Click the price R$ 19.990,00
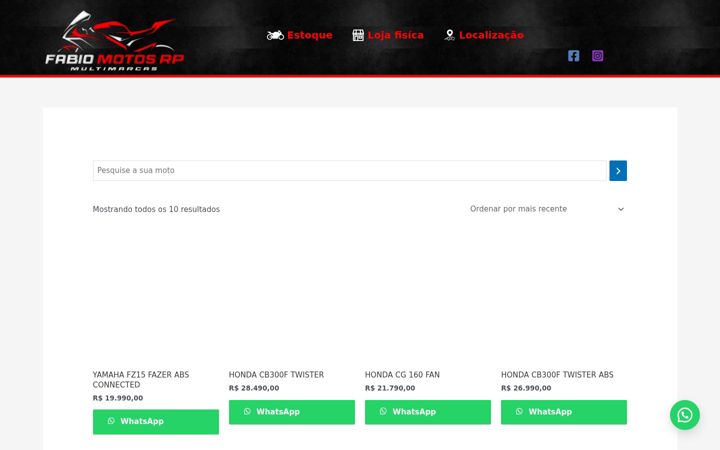Viewport: 720px width, 450px height. [x=118, y=398]
